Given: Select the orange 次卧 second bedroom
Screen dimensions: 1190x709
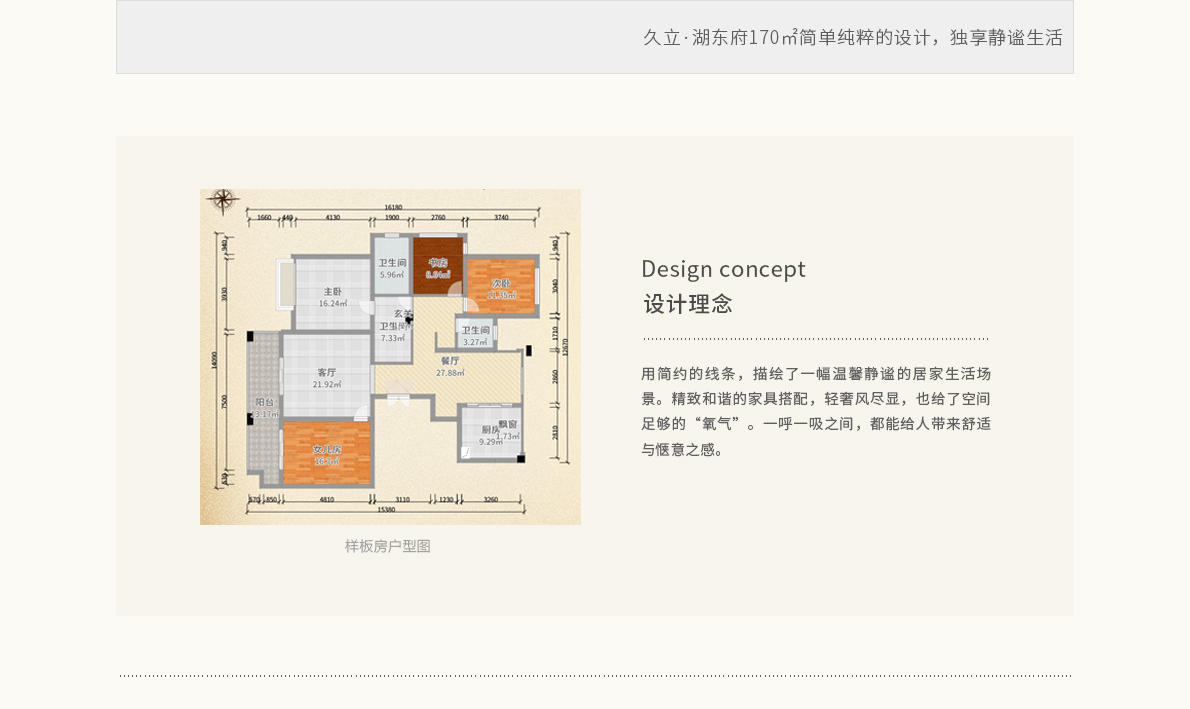Looking at the screenshot, I should [501, 288].
